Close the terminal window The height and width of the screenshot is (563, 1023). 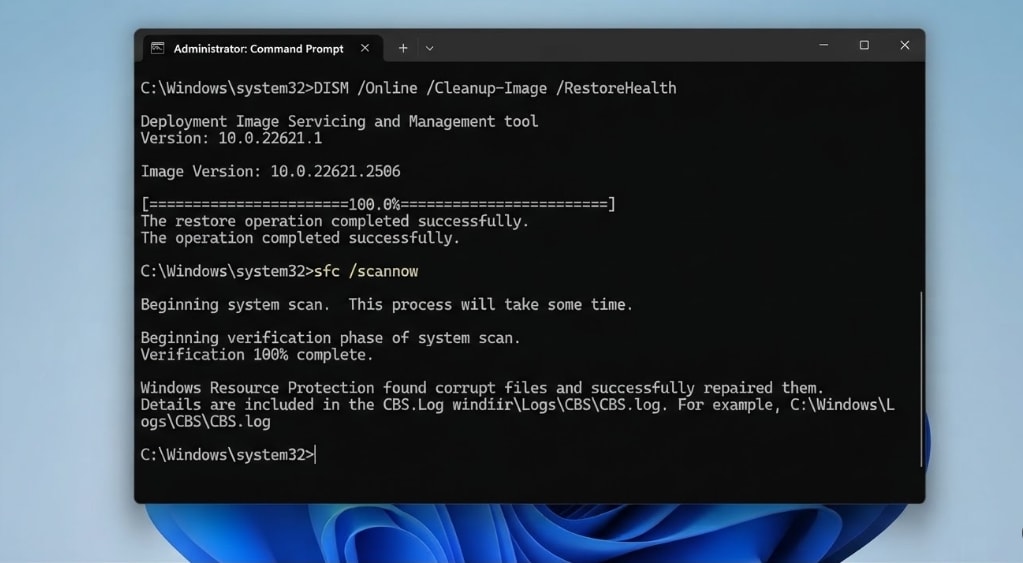click(x=904, y=45)
